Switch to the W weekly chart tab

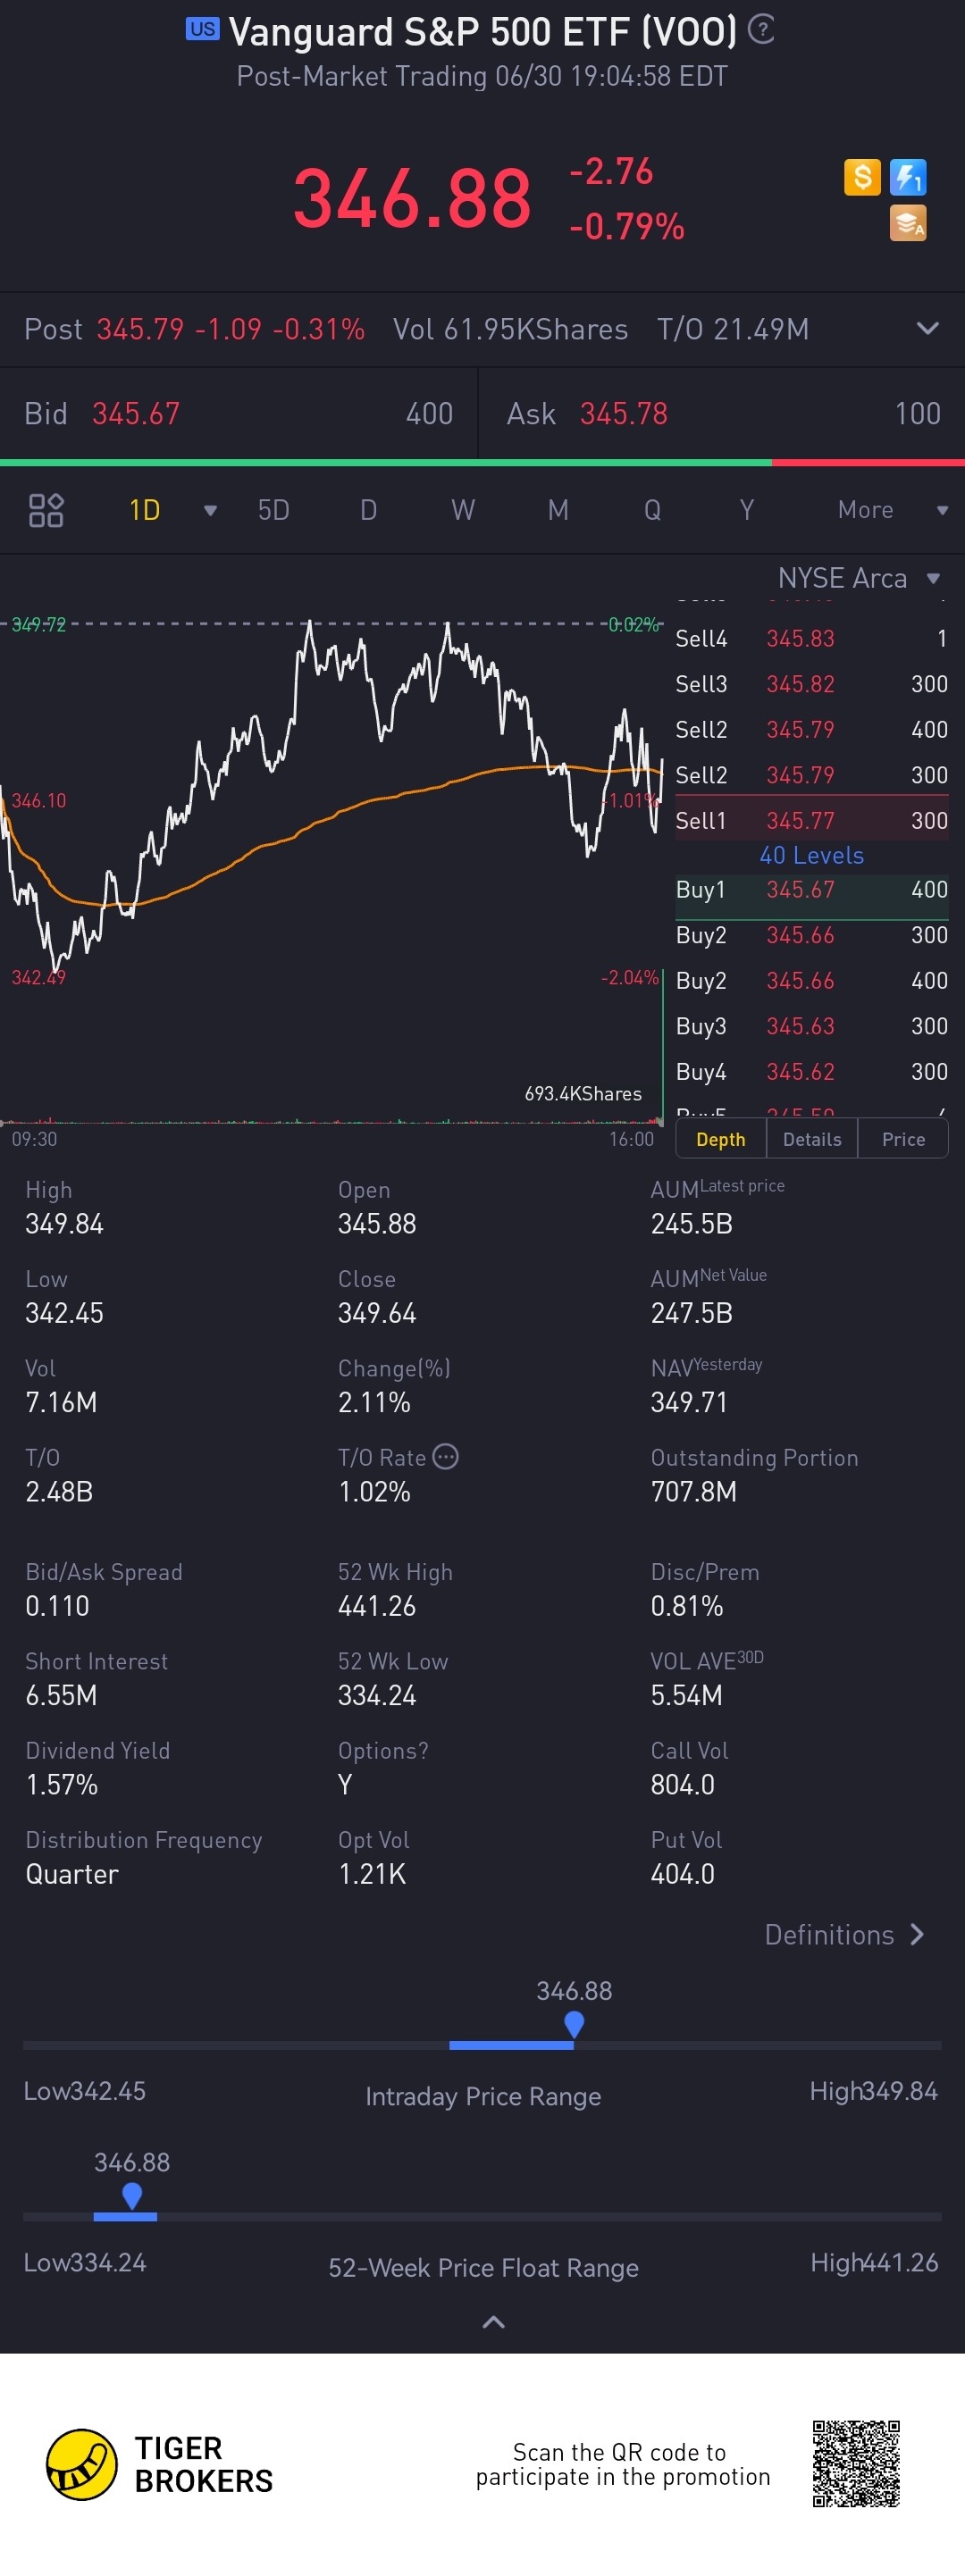click(x=463, y=510)
